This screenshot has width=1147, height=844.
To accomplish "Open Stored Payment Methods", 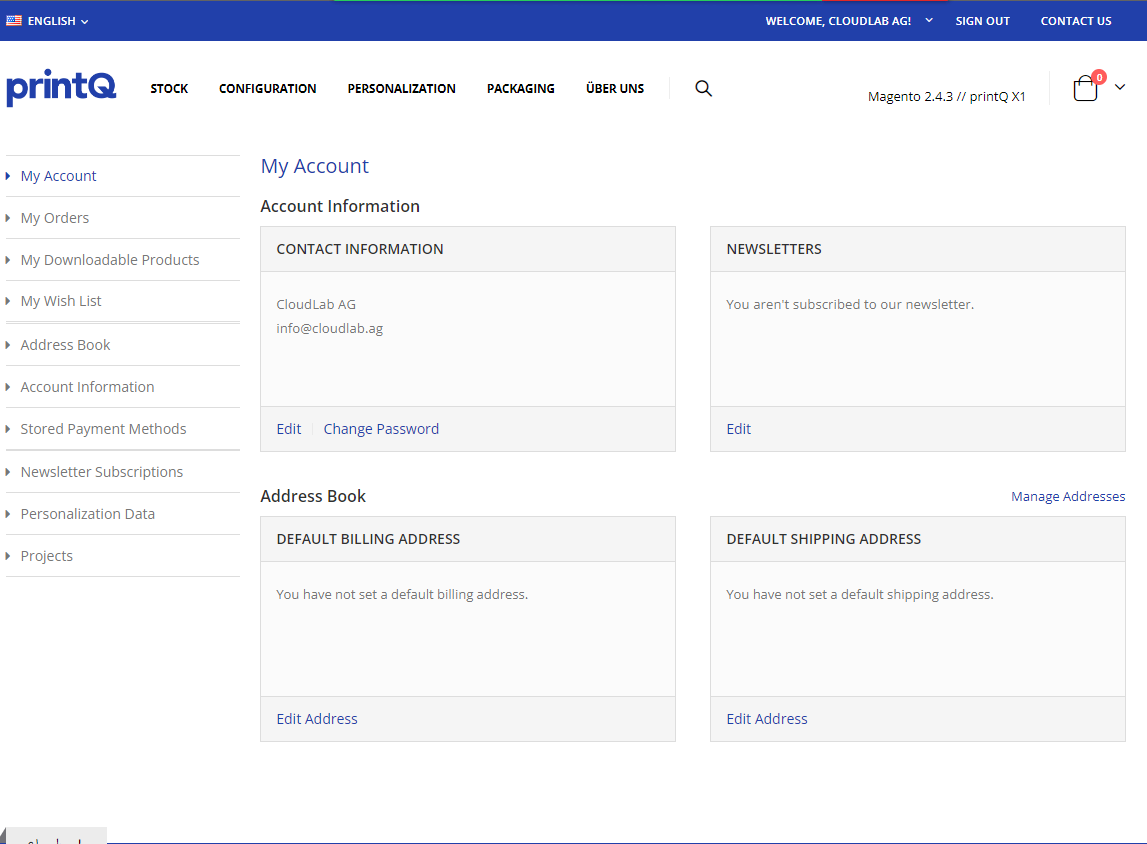I will click(103, 429).
